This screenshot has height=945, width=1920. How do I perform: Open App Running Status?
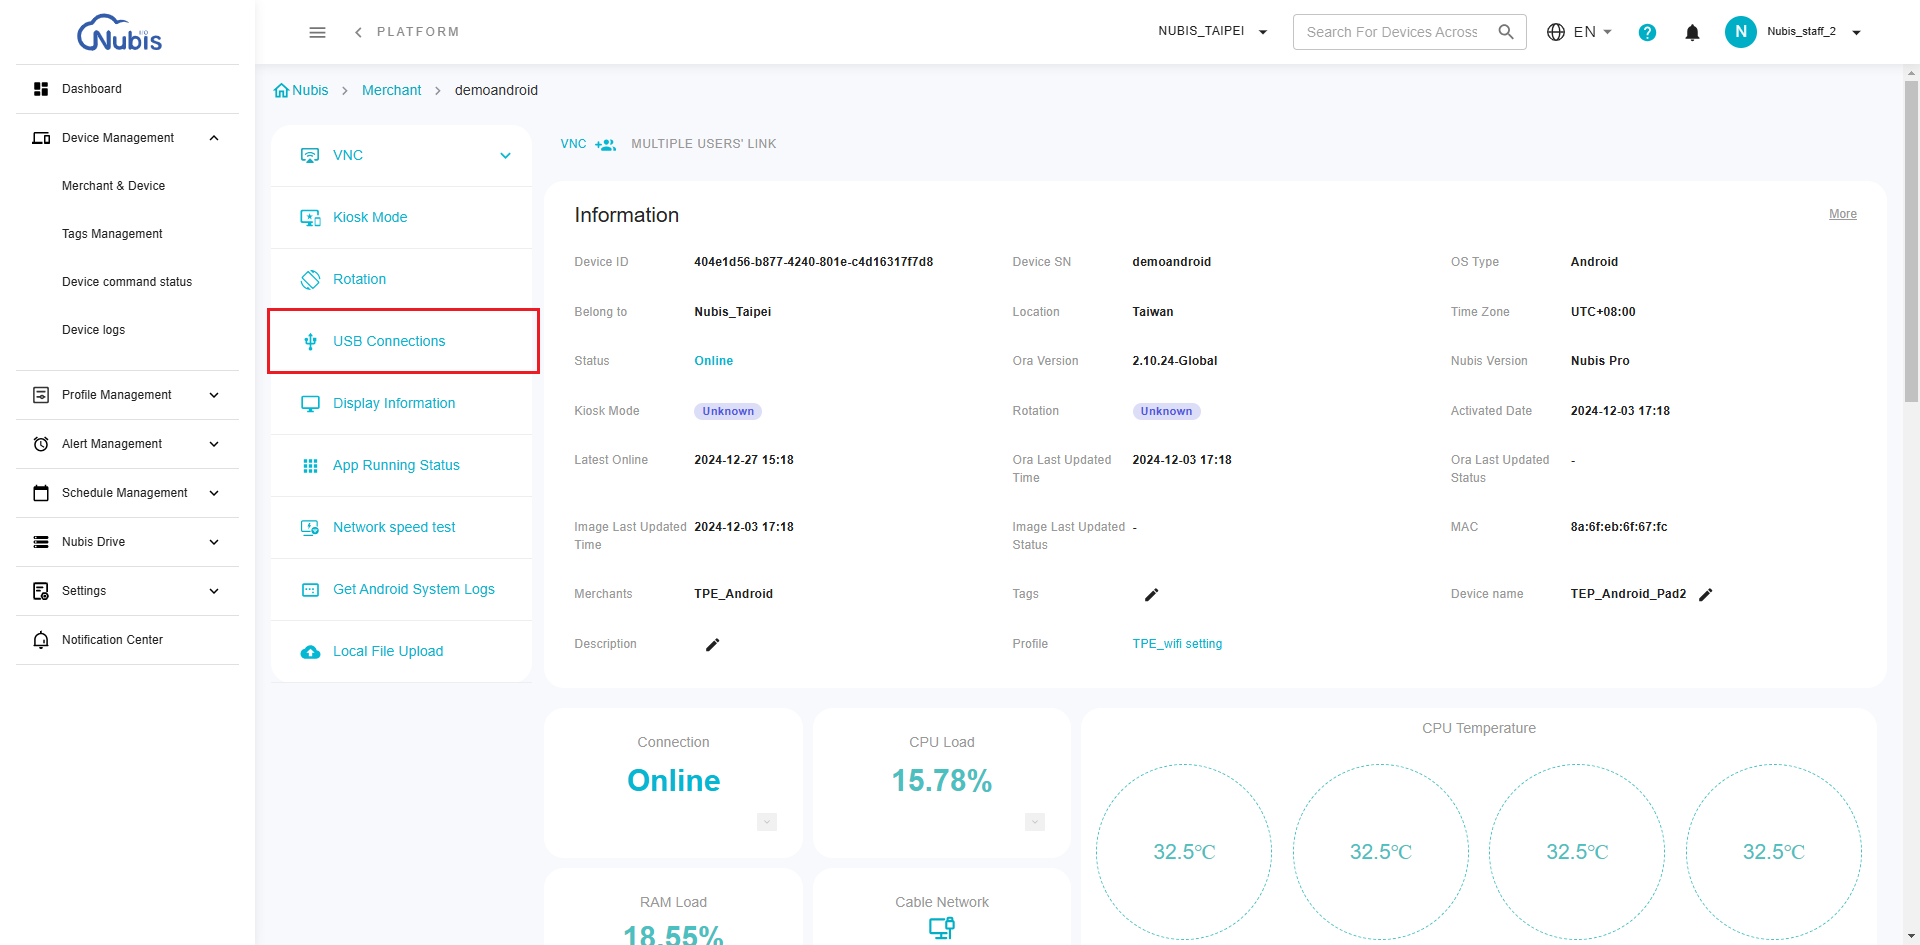coord(401,465)
